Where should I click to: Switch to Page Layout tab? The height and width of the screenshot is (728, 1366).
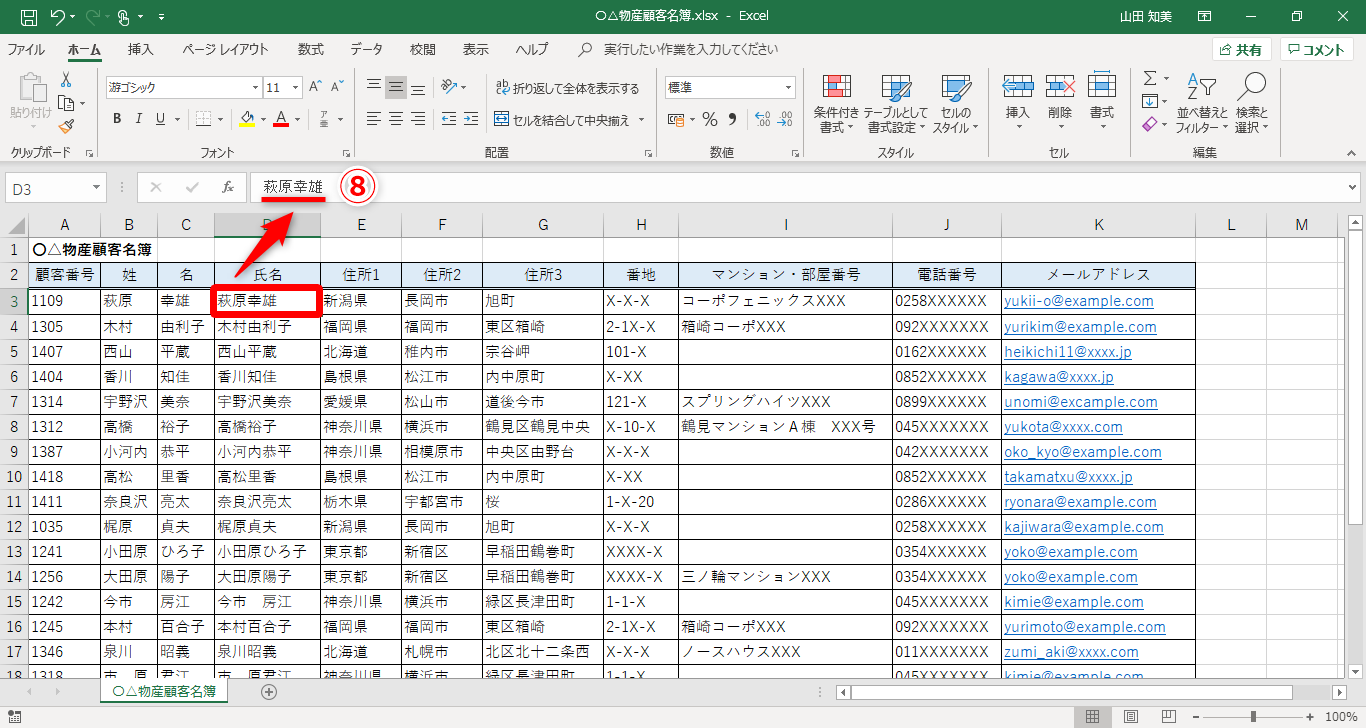click(x=225, y=49)
